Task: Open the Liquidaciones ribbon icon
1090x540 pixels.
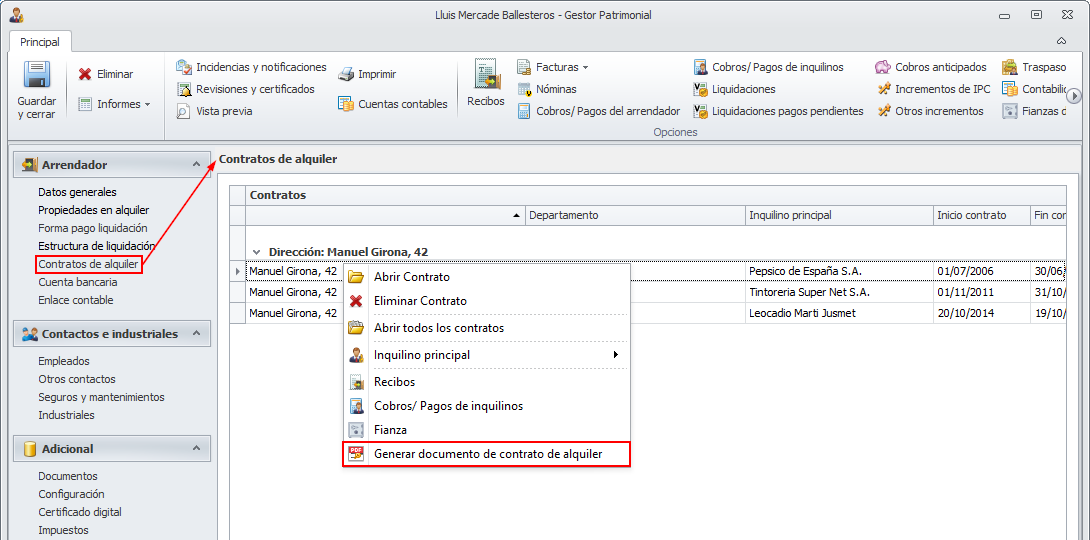Action: (702, 89)
